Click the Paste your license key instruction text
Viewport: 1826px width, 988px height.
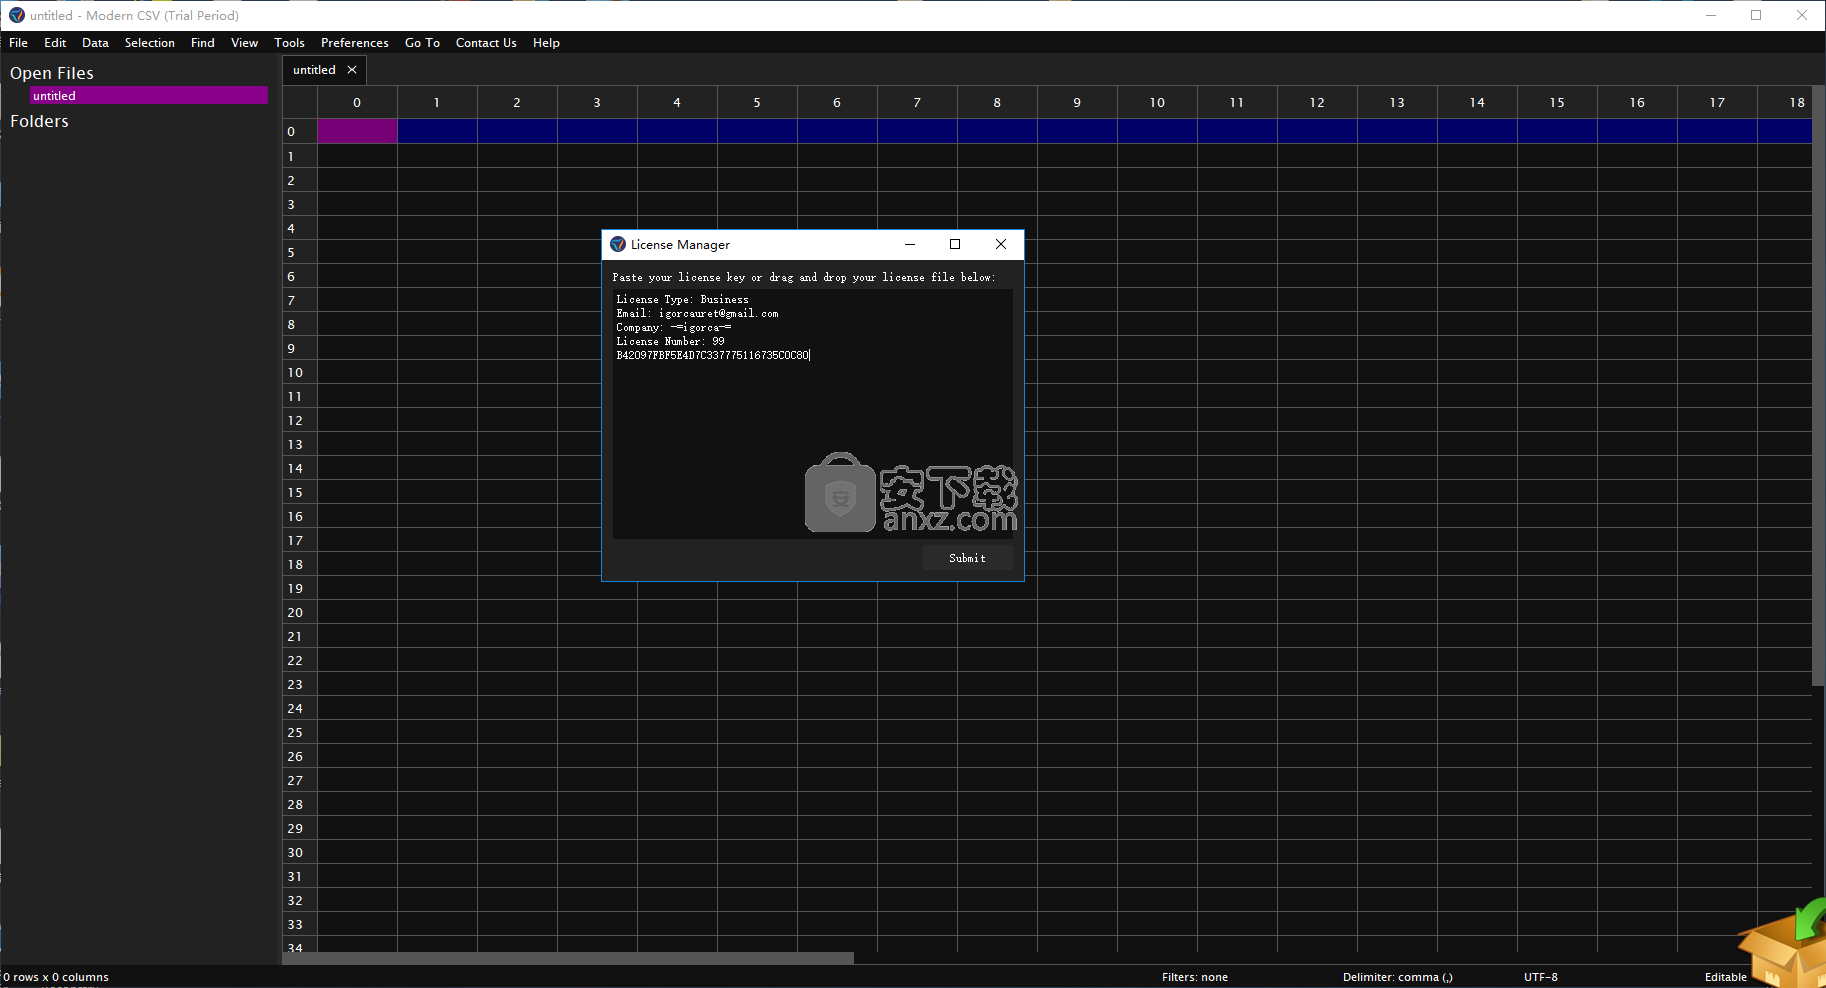(803, 277)
